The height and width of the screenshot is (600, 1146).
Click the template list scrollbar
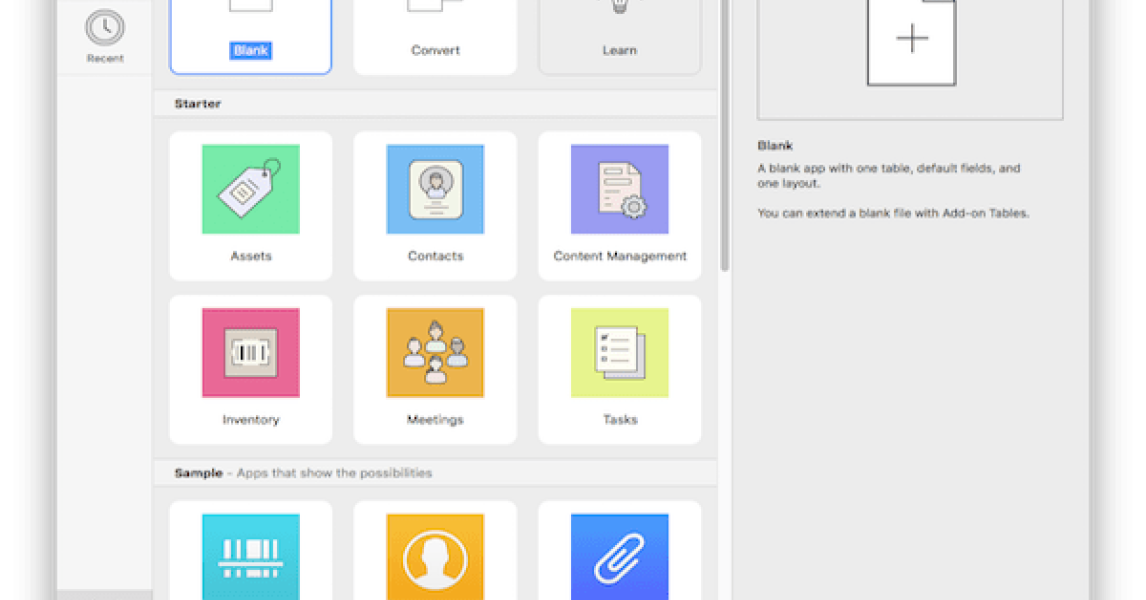click(x=724, y=135)
